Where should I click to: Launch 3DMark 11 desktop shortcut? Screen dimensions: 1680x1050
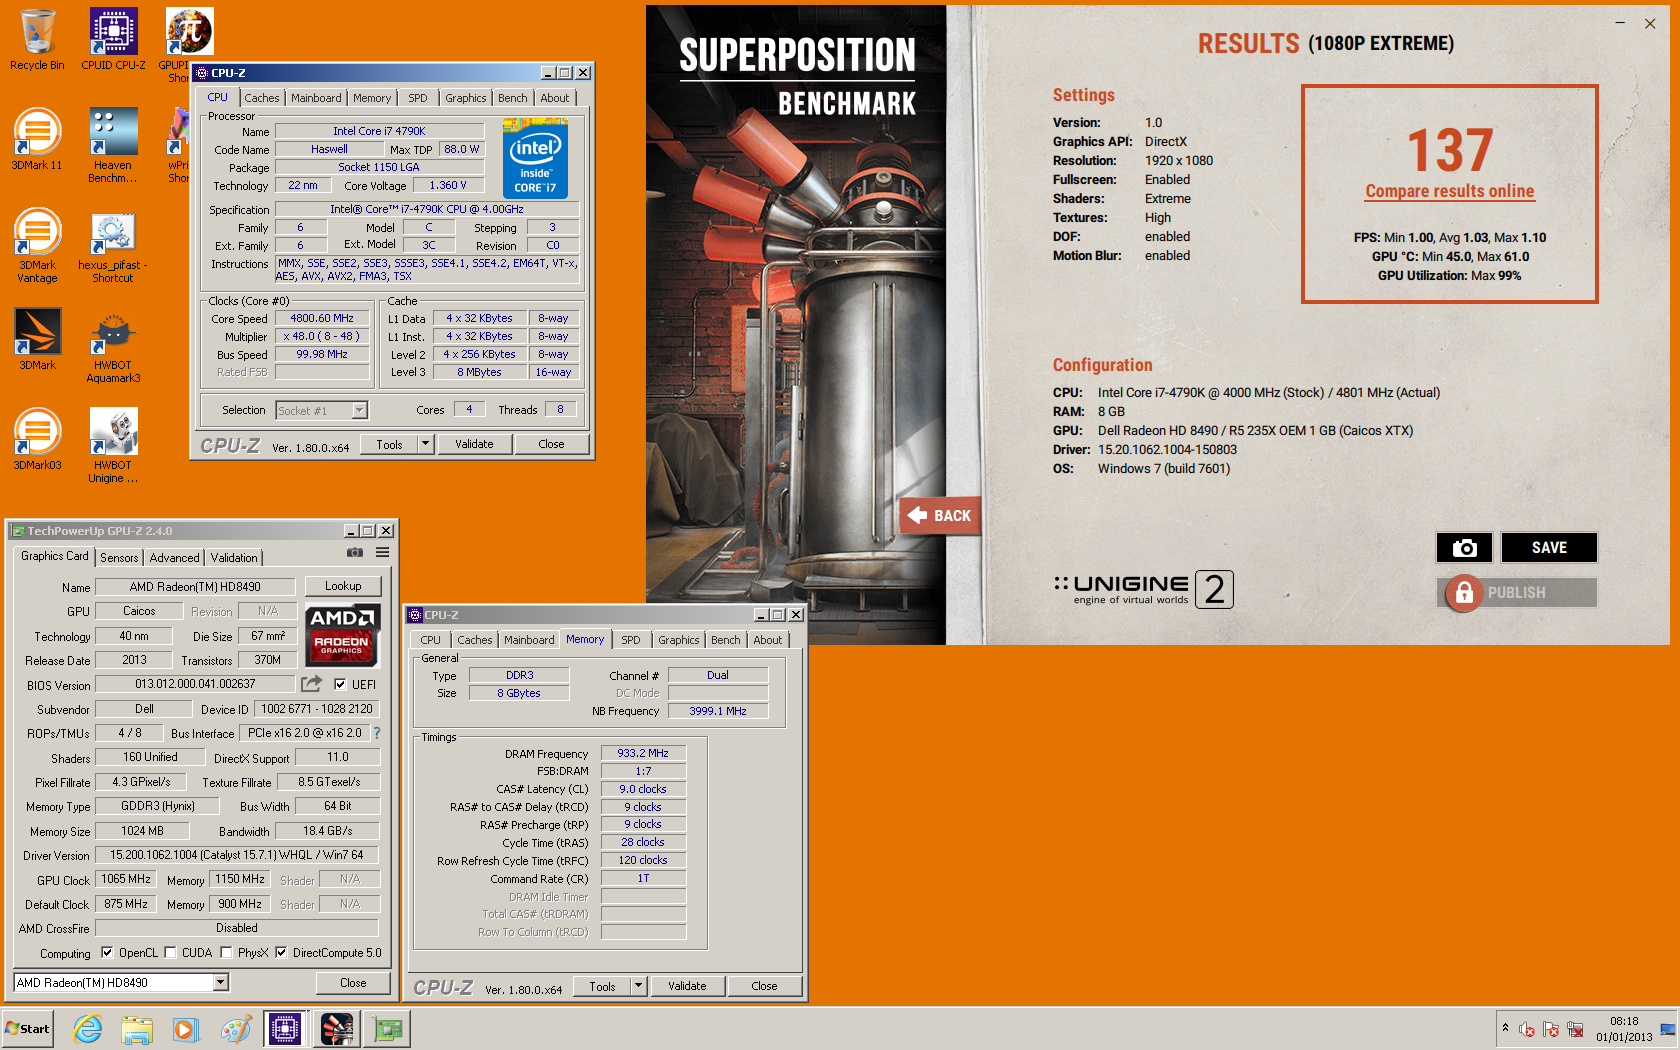[37, 140]
